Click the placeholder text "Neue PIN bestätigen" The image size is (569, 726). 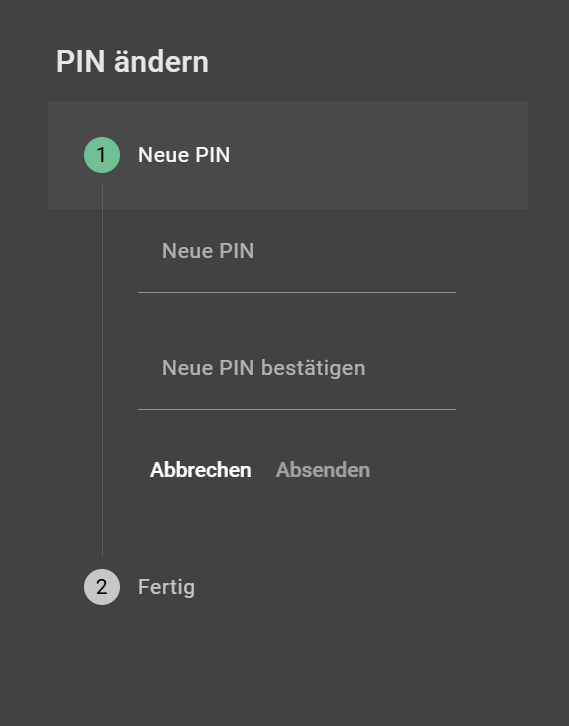[x=263, y=369]
